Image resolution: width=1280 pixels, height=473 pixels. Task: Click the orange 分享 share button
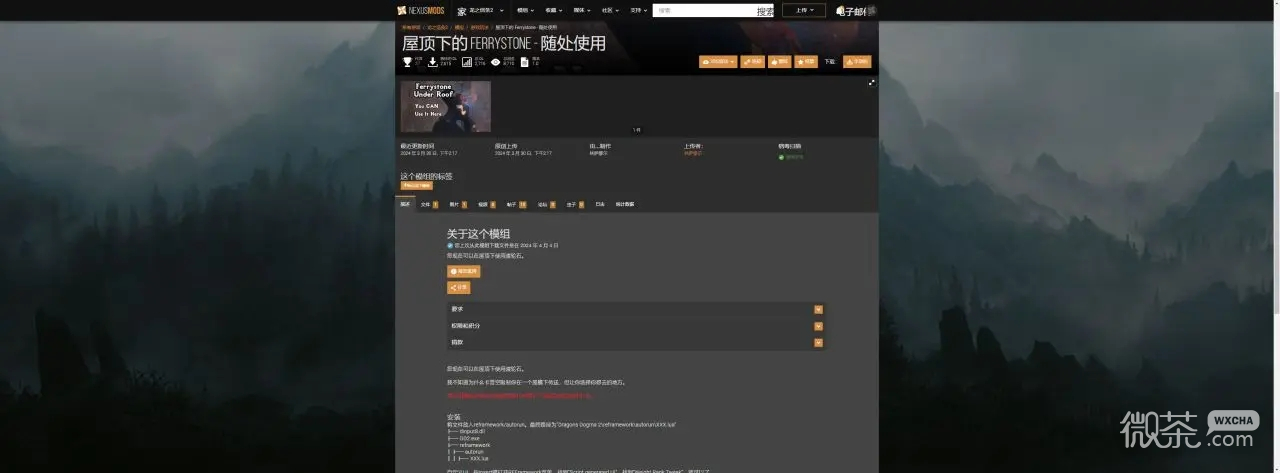pyautogui.click(x=458, y=287)
